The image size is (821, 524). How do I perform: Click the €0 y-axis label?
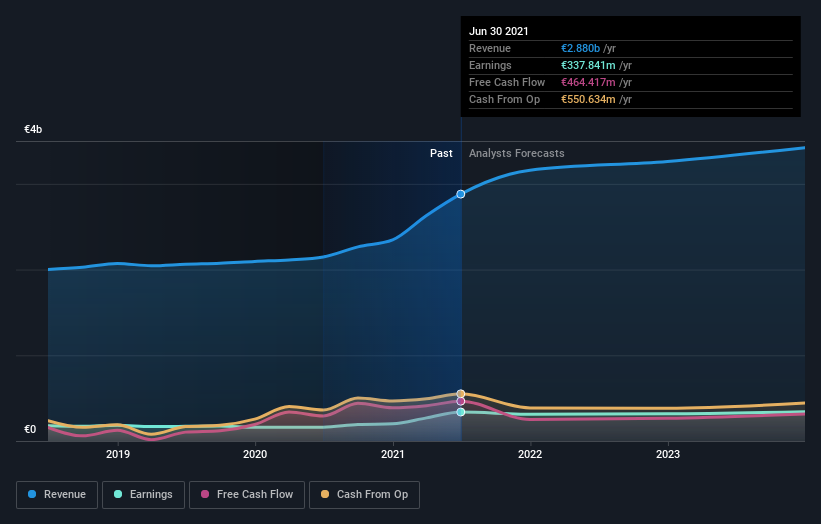pyautogui.click(x=30, y=429)
